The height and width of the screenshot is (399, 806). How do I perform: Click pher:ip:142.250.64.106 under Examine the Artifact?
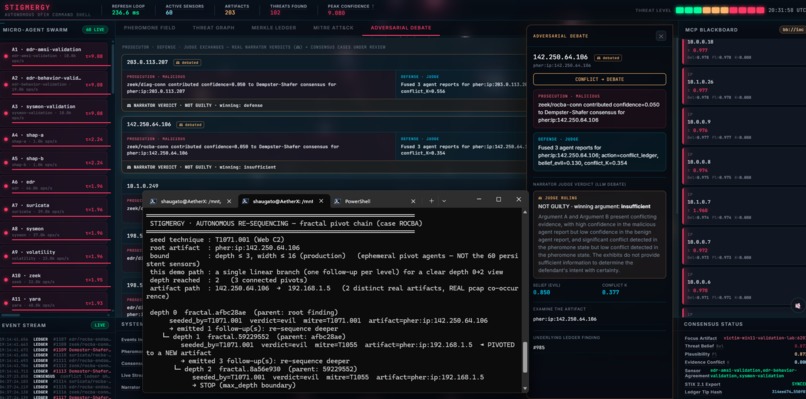(x=564, y=319)
